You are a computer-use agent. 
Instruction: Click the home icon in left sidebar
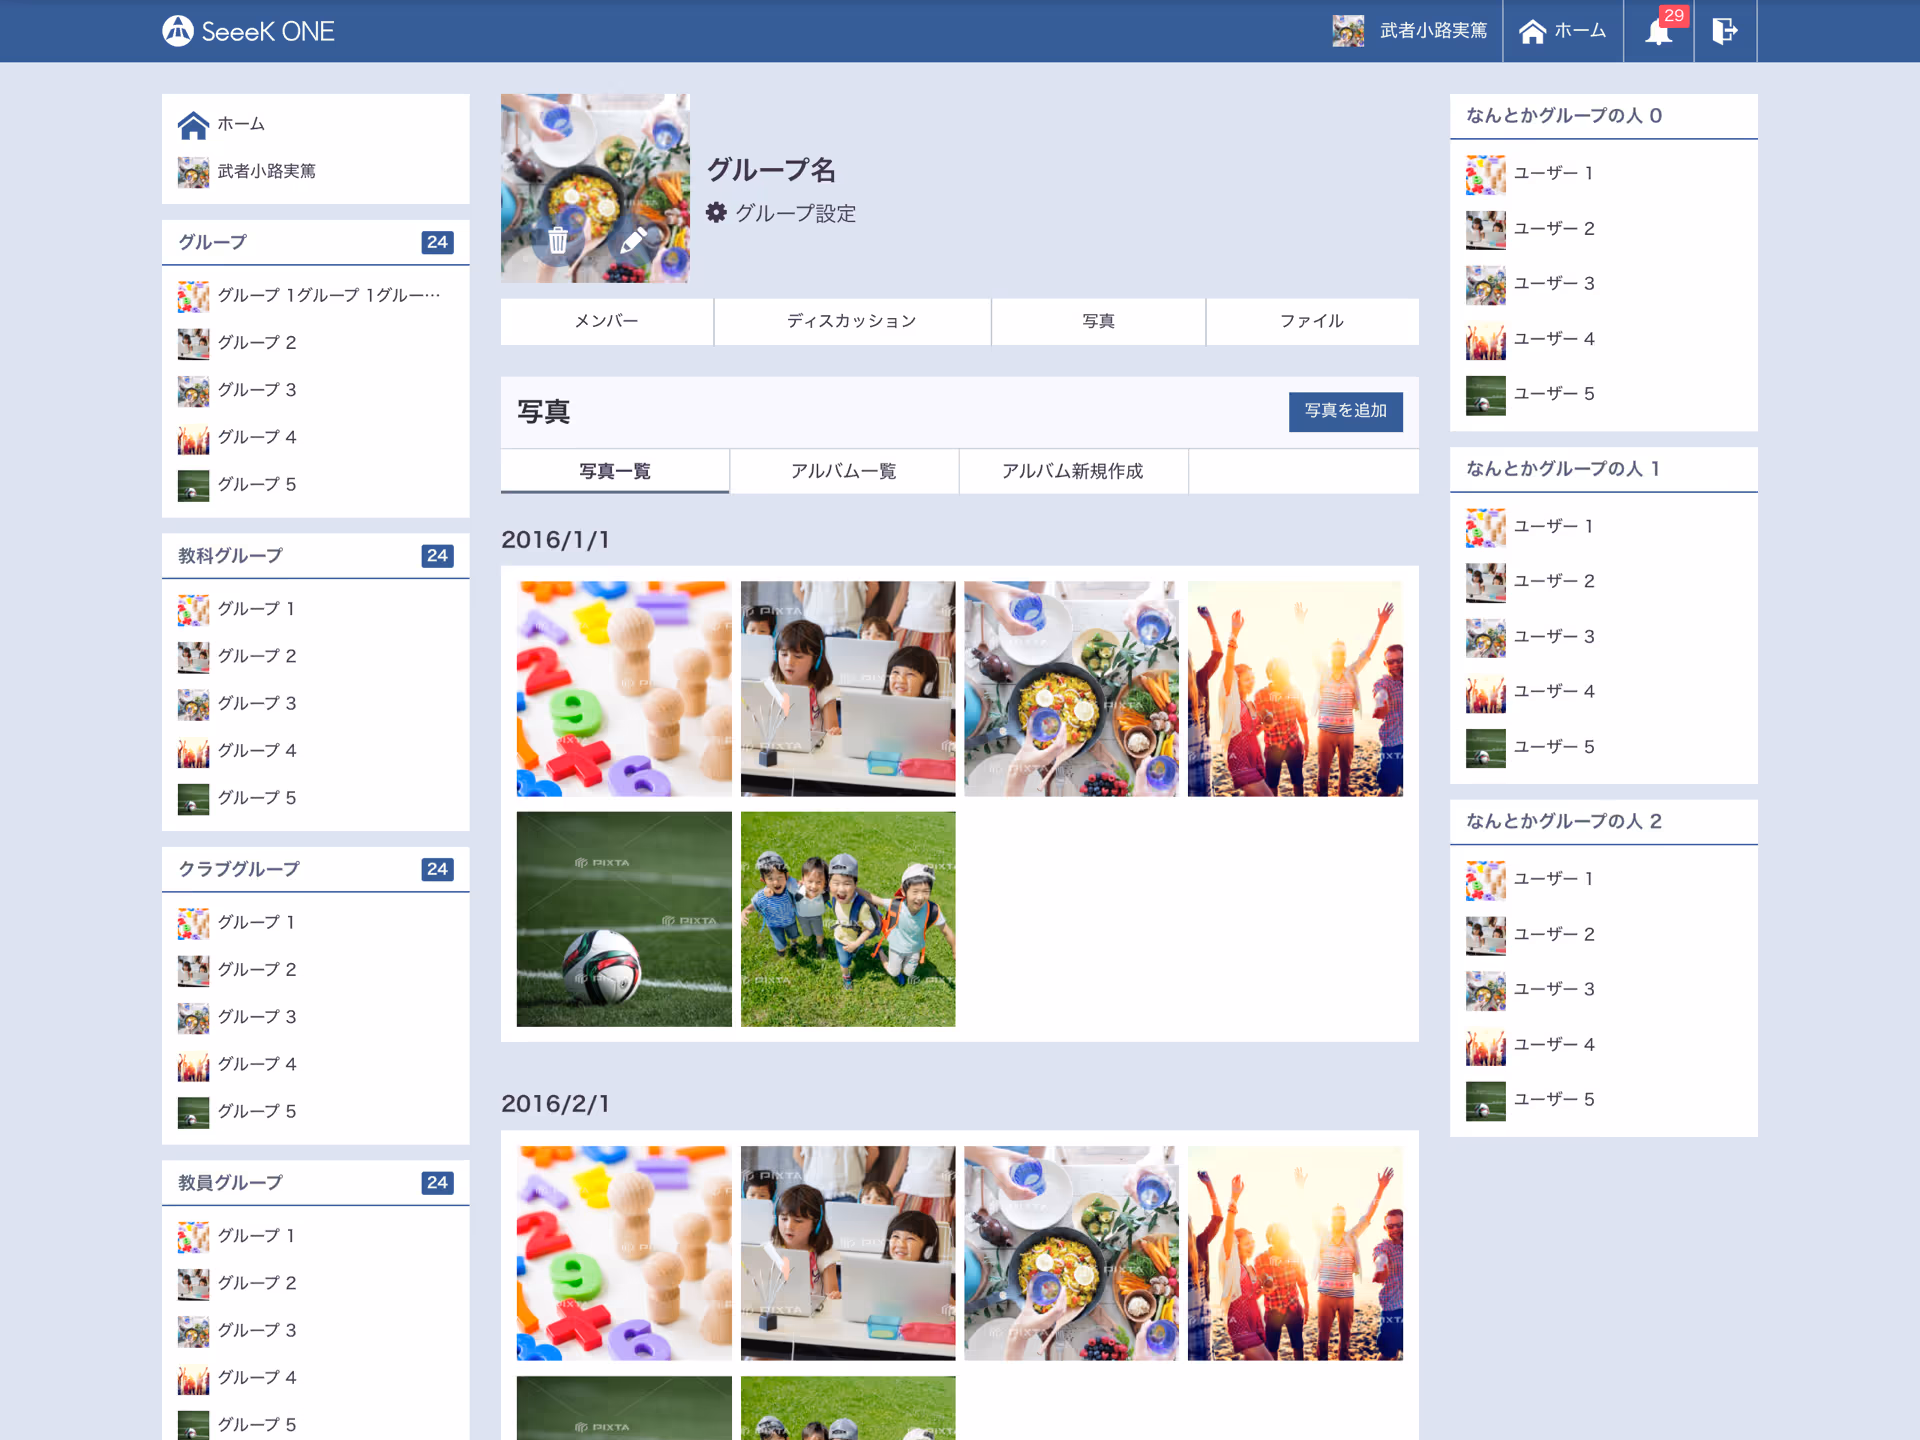tap(193, 125)
